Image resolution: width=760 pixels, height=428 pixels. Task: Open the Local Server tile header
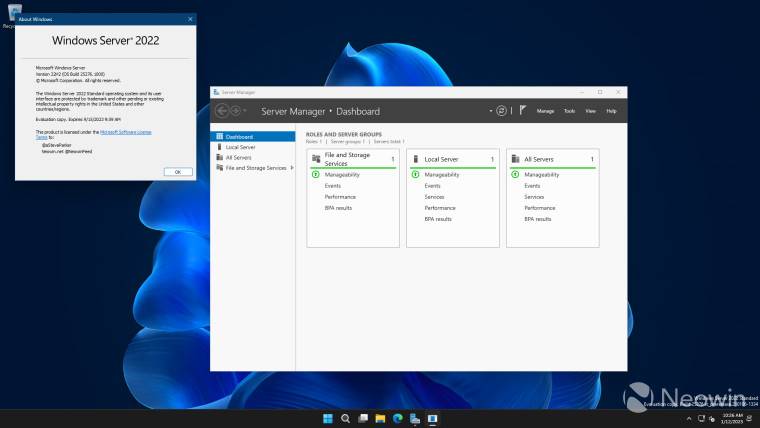pyautogui.click(x=453, y=159)
